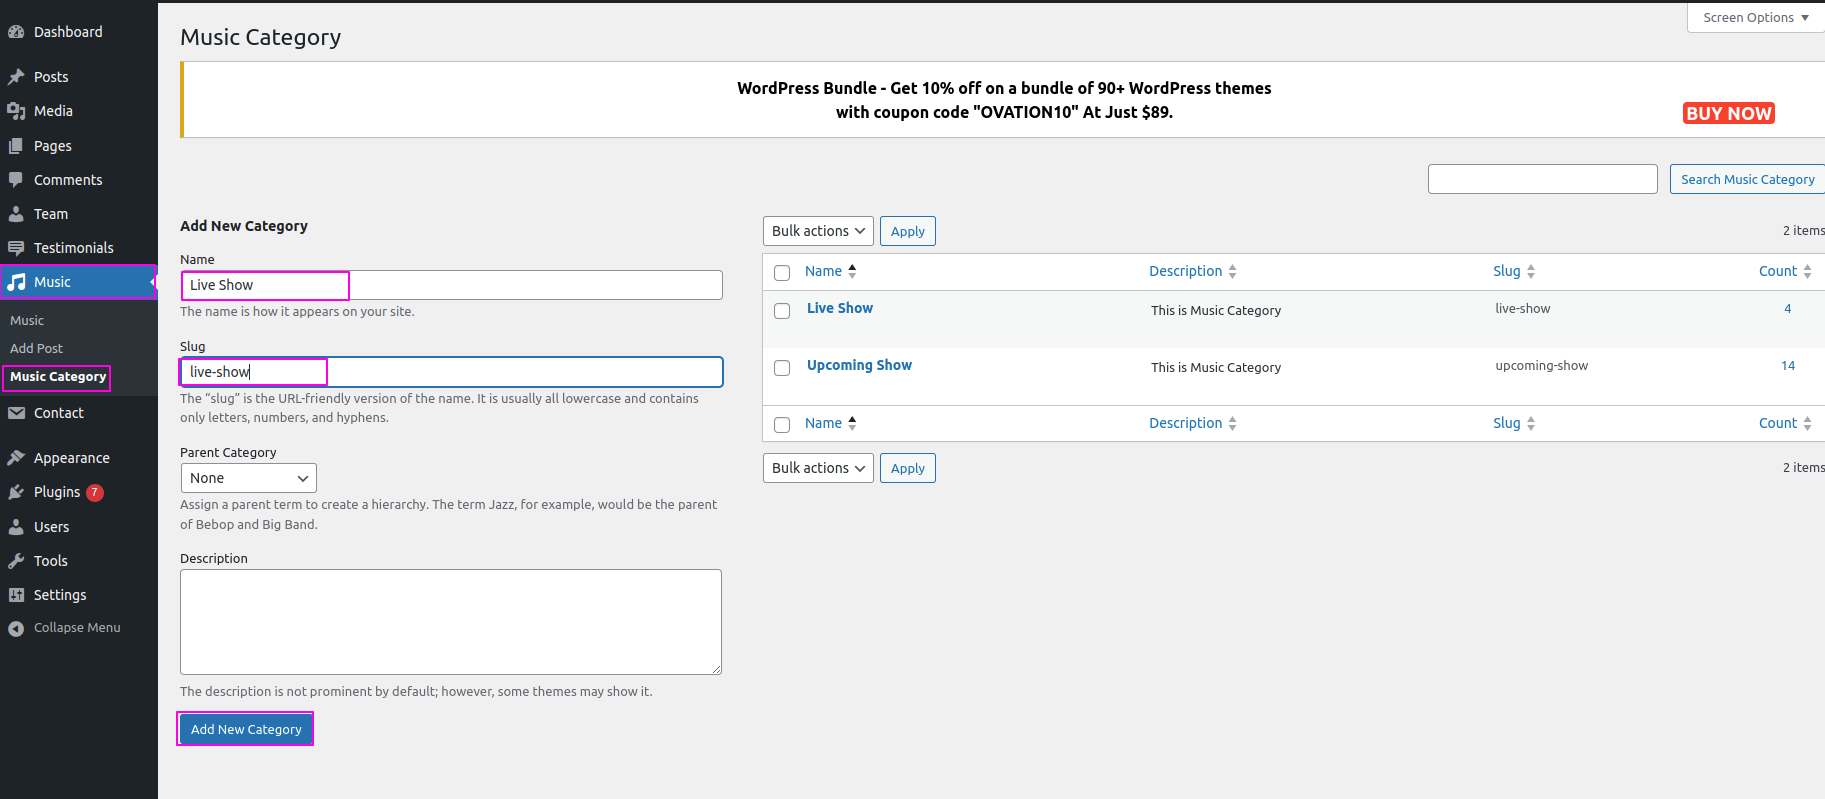
Task: Open the Parent Category dropdown
Action: tap(249, 478)
